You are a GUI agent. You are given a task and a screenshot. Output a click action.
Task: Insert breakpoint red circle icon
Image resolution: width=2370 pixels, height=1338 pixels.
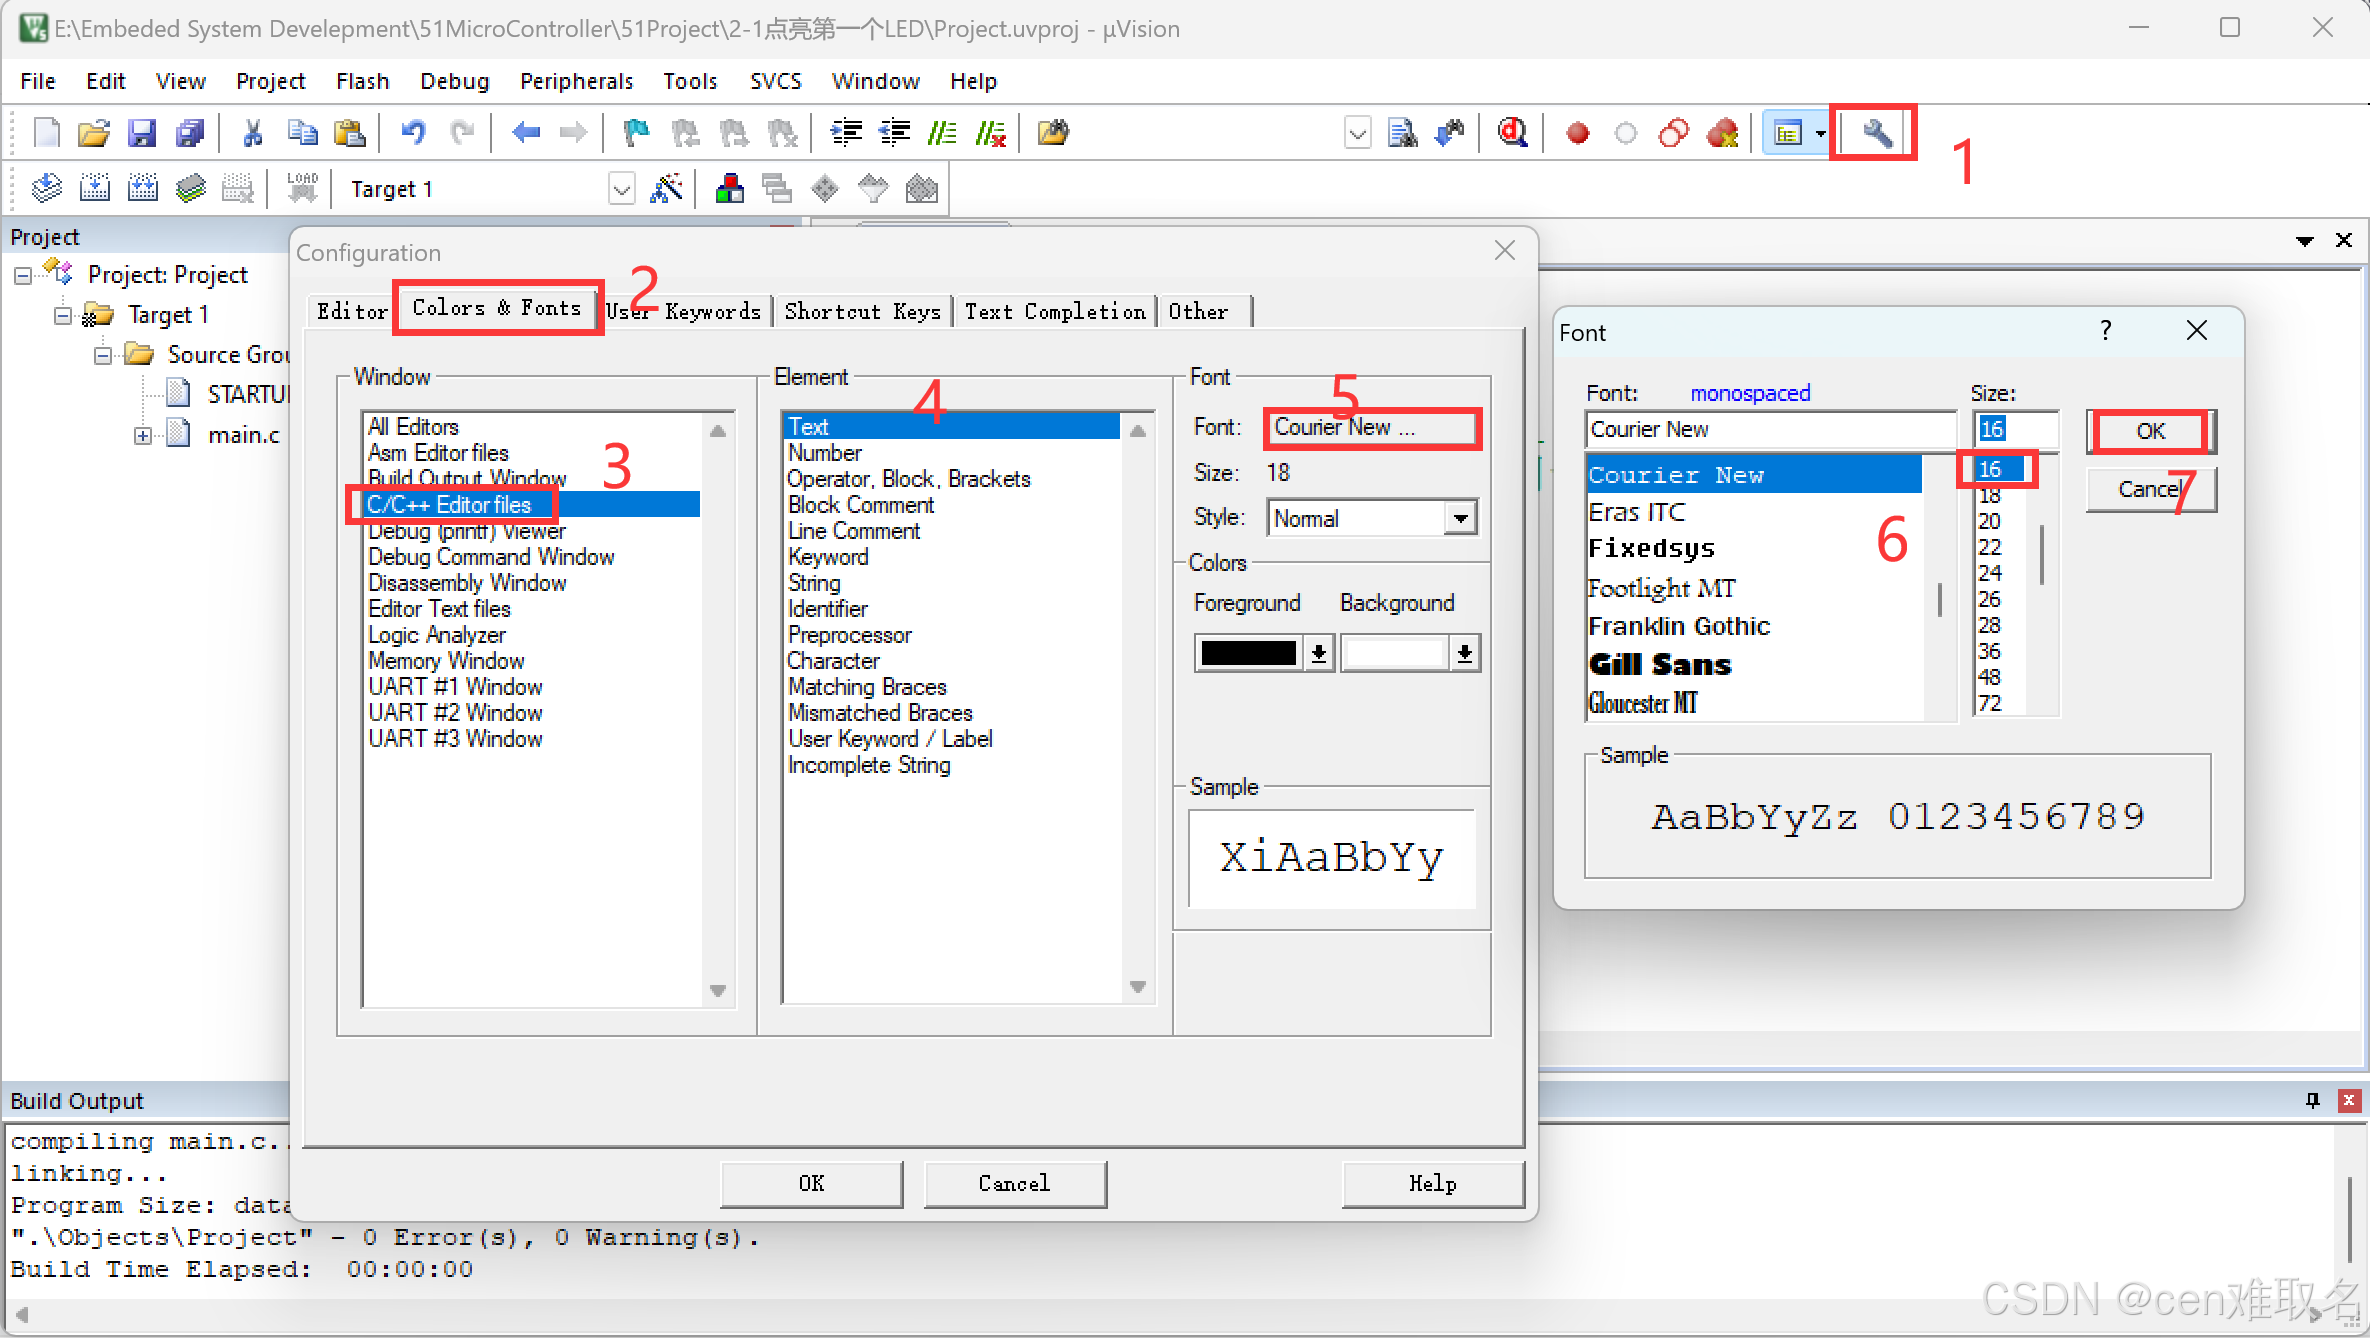pos(1577,133)
